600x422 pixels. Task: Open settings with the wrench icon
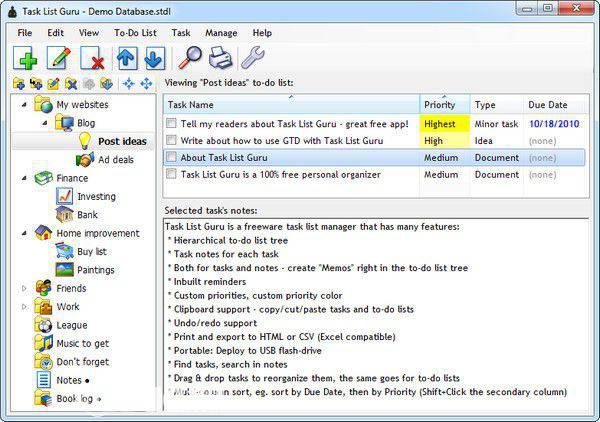click(253, 58)
